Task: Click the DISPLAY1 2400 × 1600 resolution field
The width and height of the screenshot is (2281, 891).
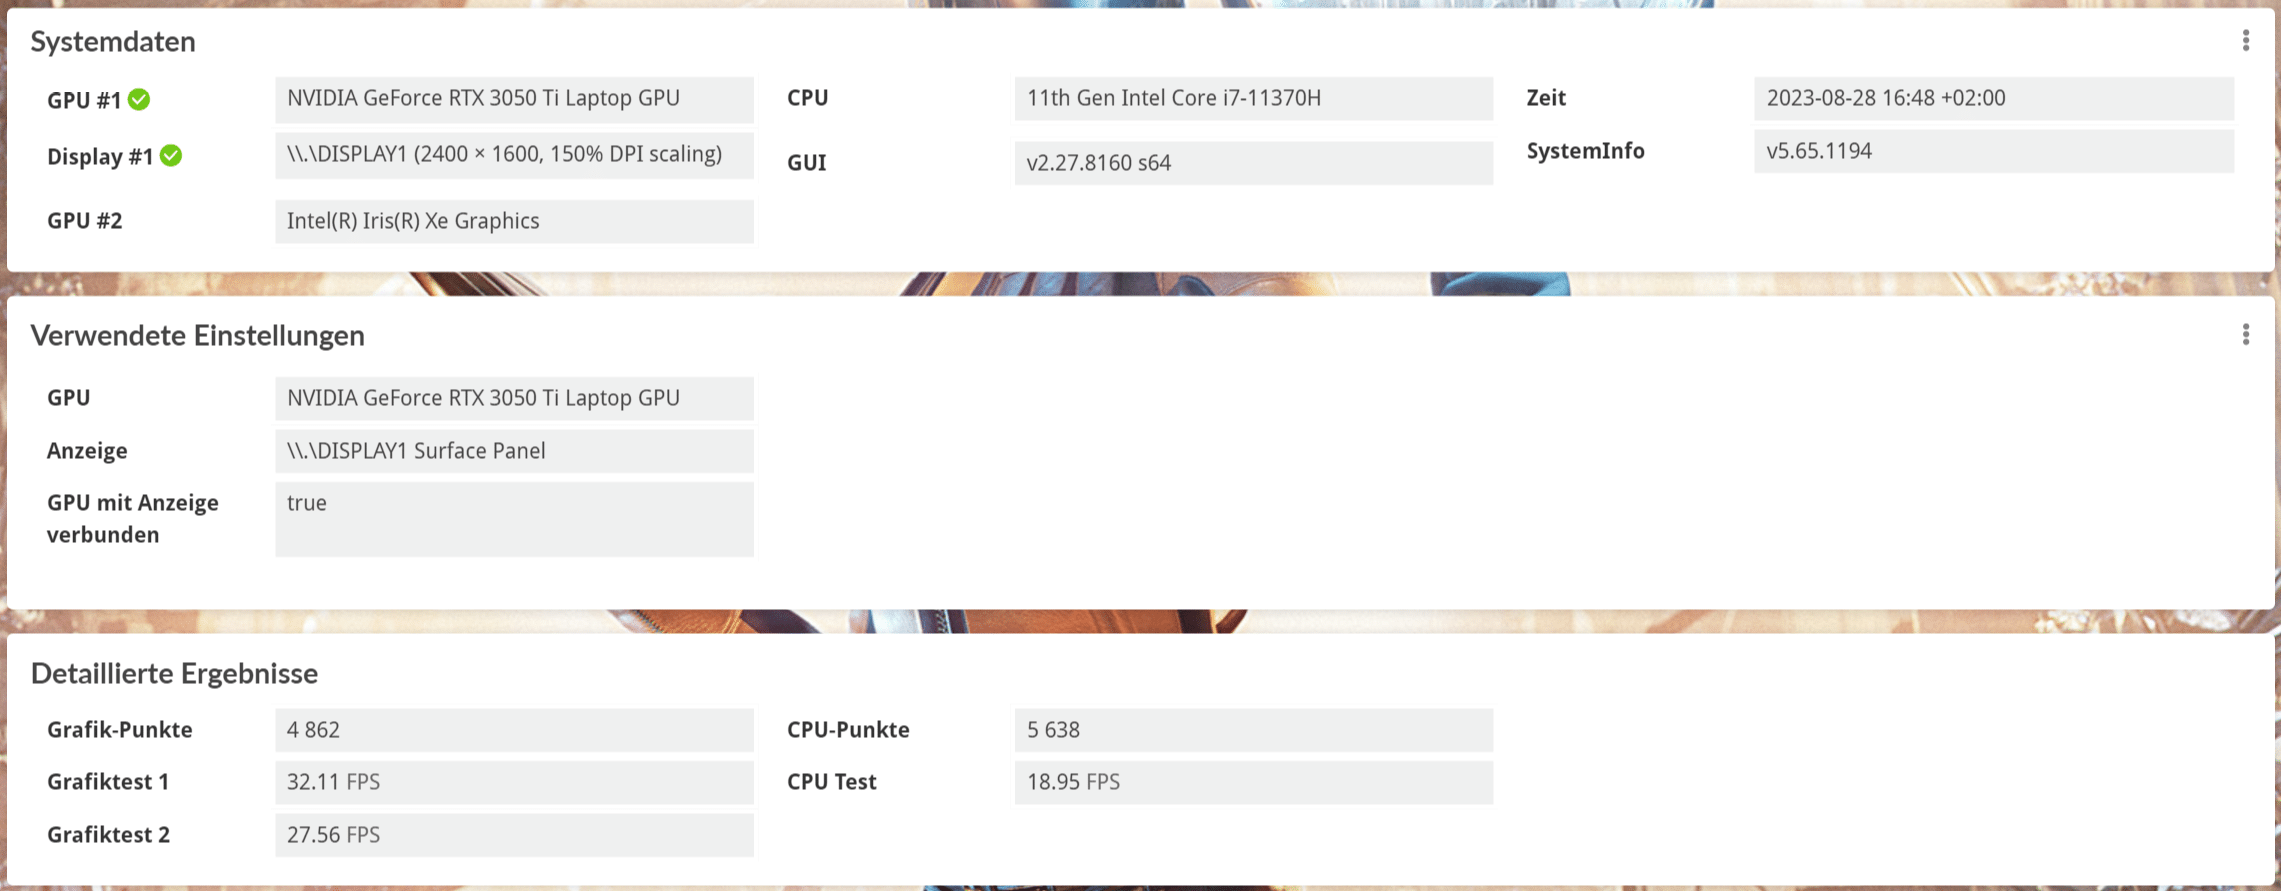Action: 514,155
